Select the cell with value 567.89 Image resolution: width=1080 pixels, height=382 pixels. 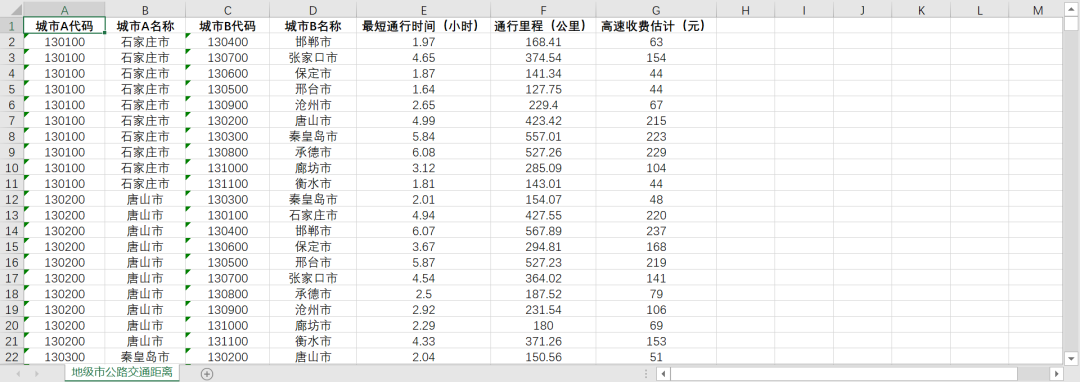[x=543, y=231]
